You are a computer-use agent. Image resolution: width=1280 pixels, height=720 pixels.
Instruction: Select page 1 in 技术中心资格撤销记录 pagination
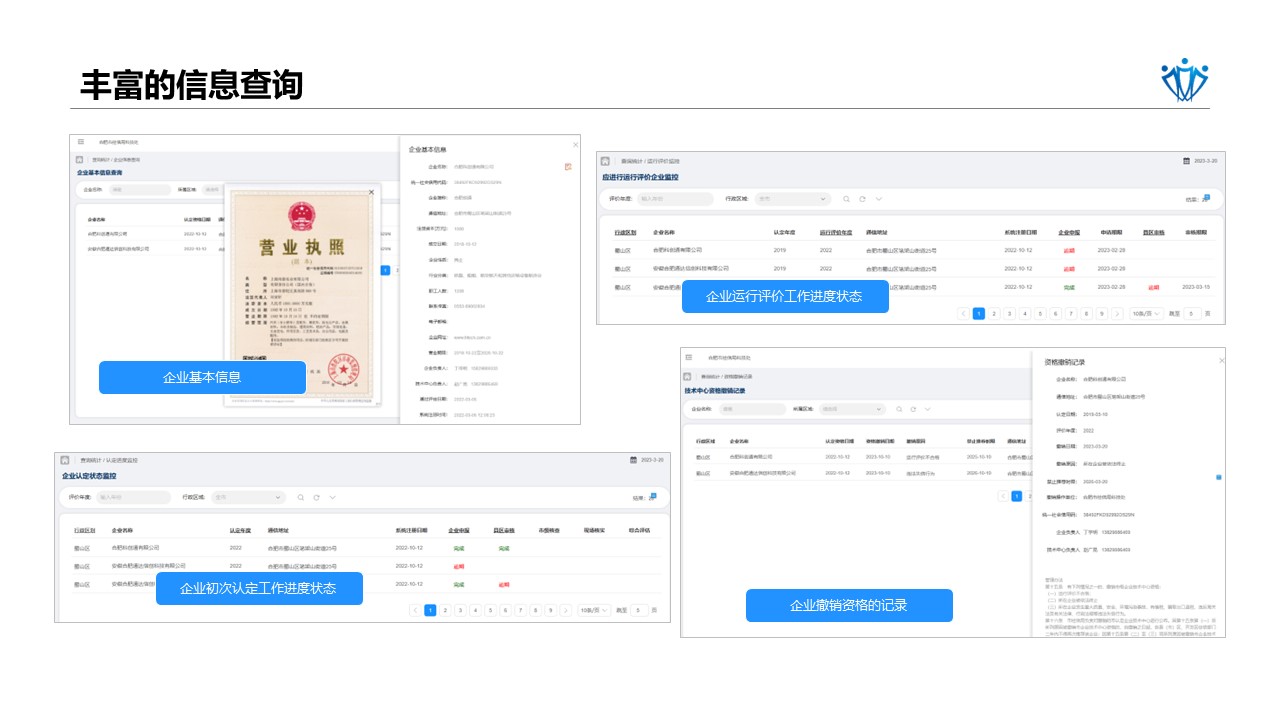click(1017, 496)
